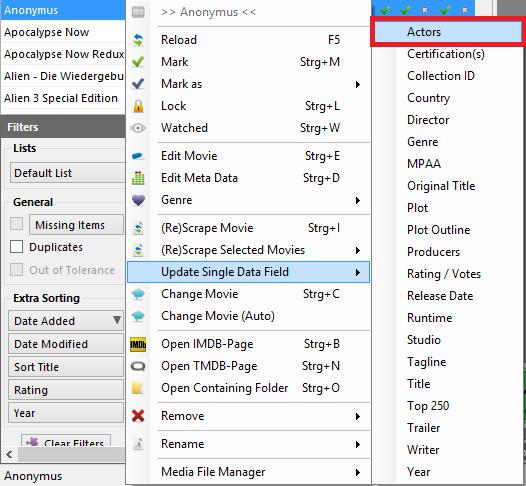Click the Clear Filters button
526x486 pixels.
pyautogui.click(x=66, y=441)
